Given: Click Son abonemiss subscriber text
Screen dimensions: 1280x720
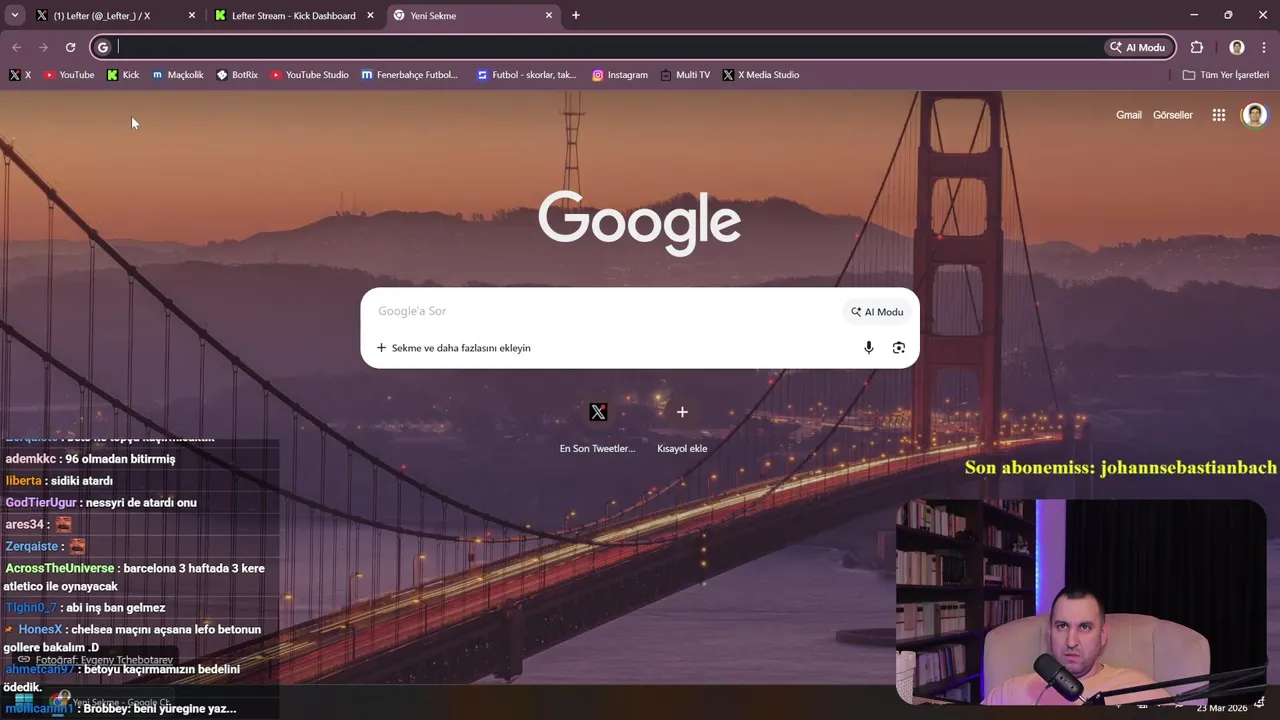Looking at the screenshot, I should click(x=1120, y=467).
